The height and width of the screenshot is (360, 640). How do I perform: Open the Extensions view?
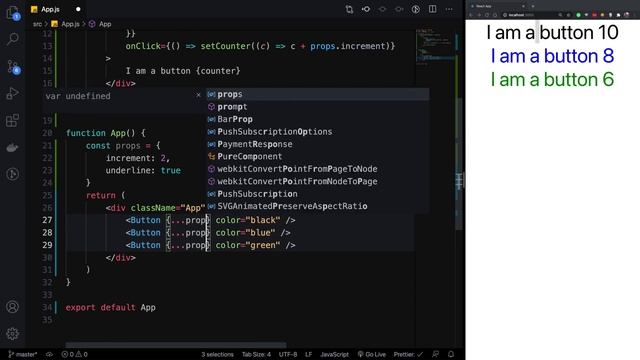pyautogui.click(x=12, y=120)
